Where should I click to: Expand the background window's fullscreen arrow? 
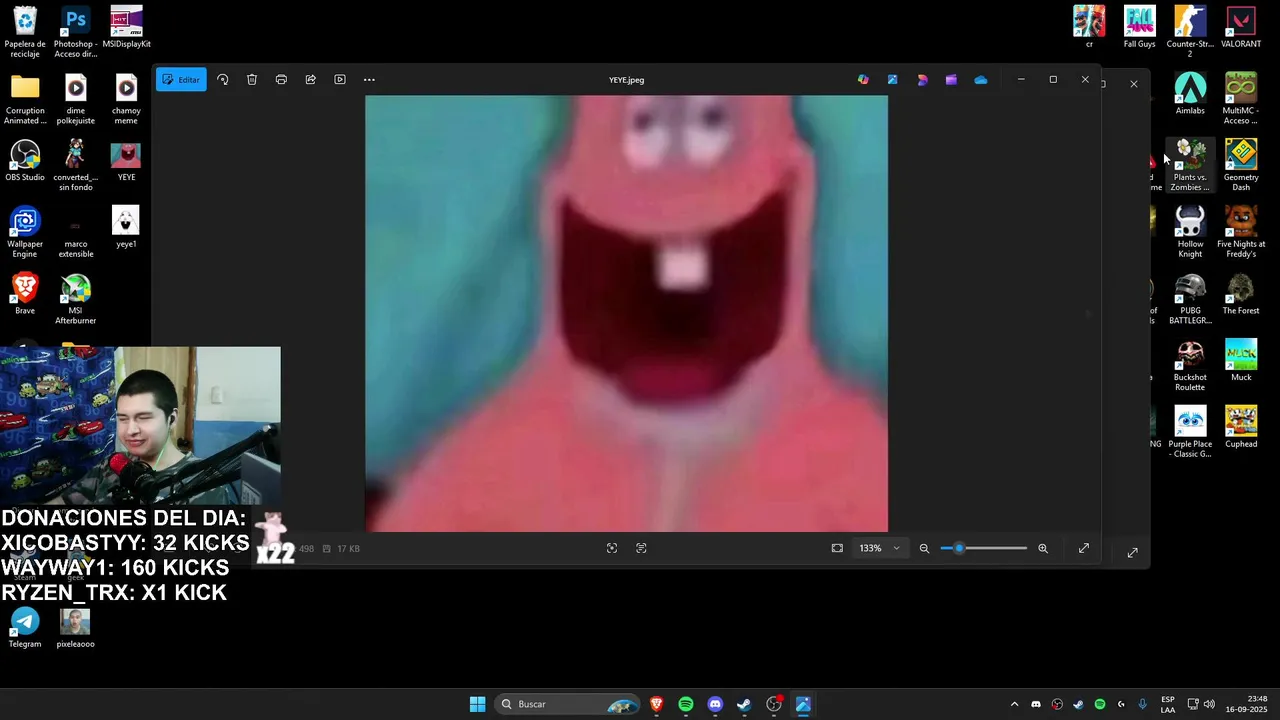pyautogui.click(x=1132, y=552)
